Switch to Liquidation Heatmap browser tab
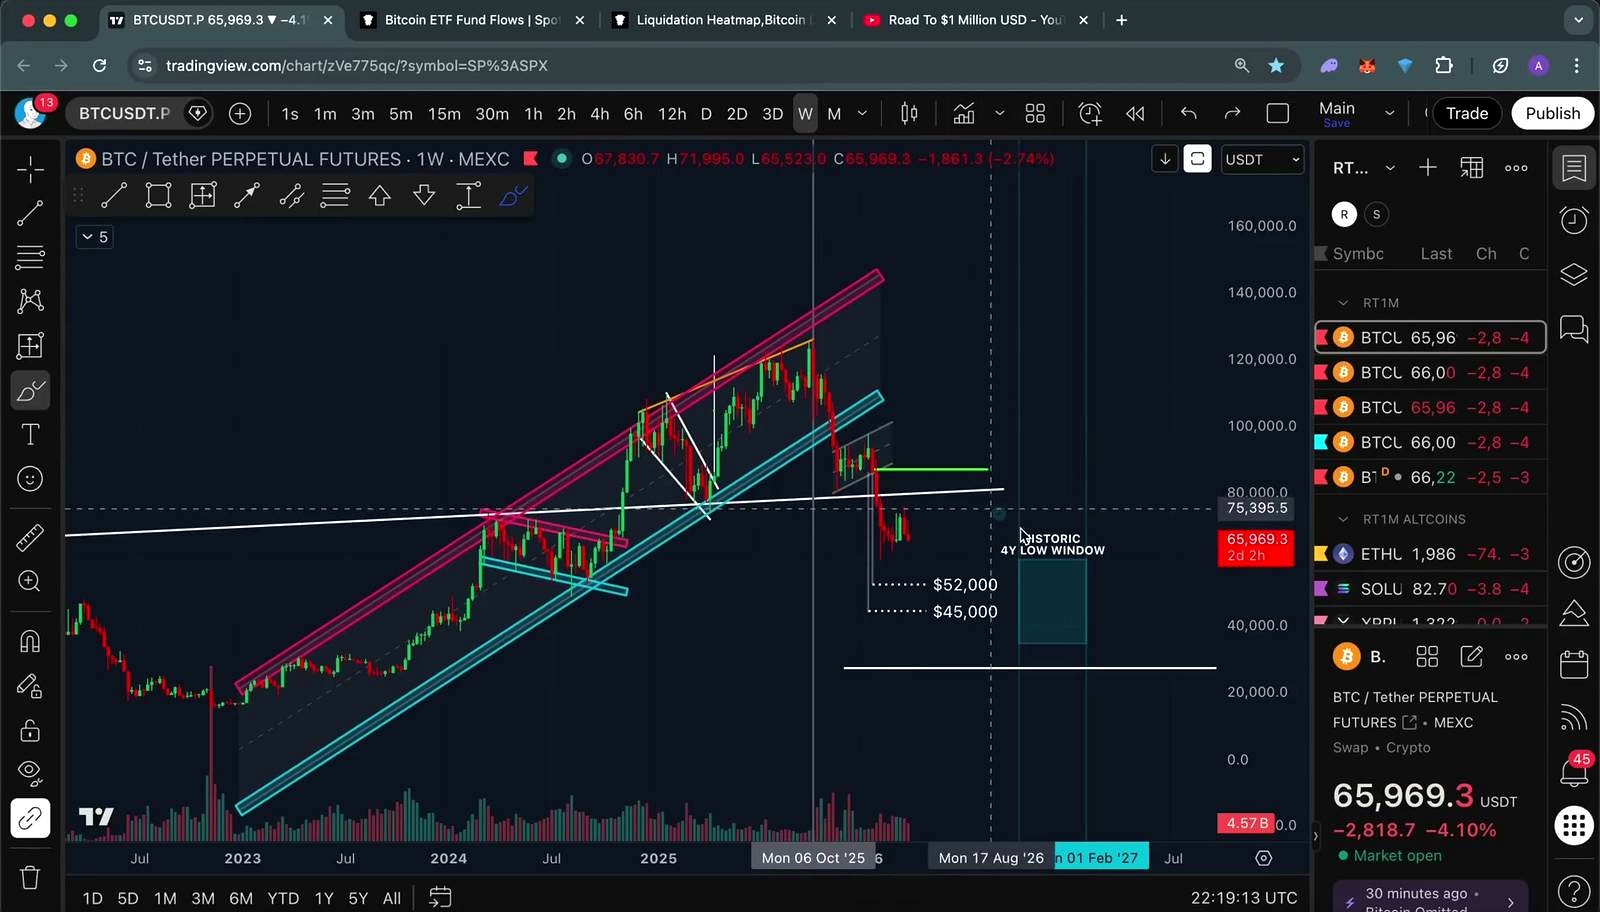The height and width of the screenshot is (912, 1600). coord(722,20)
